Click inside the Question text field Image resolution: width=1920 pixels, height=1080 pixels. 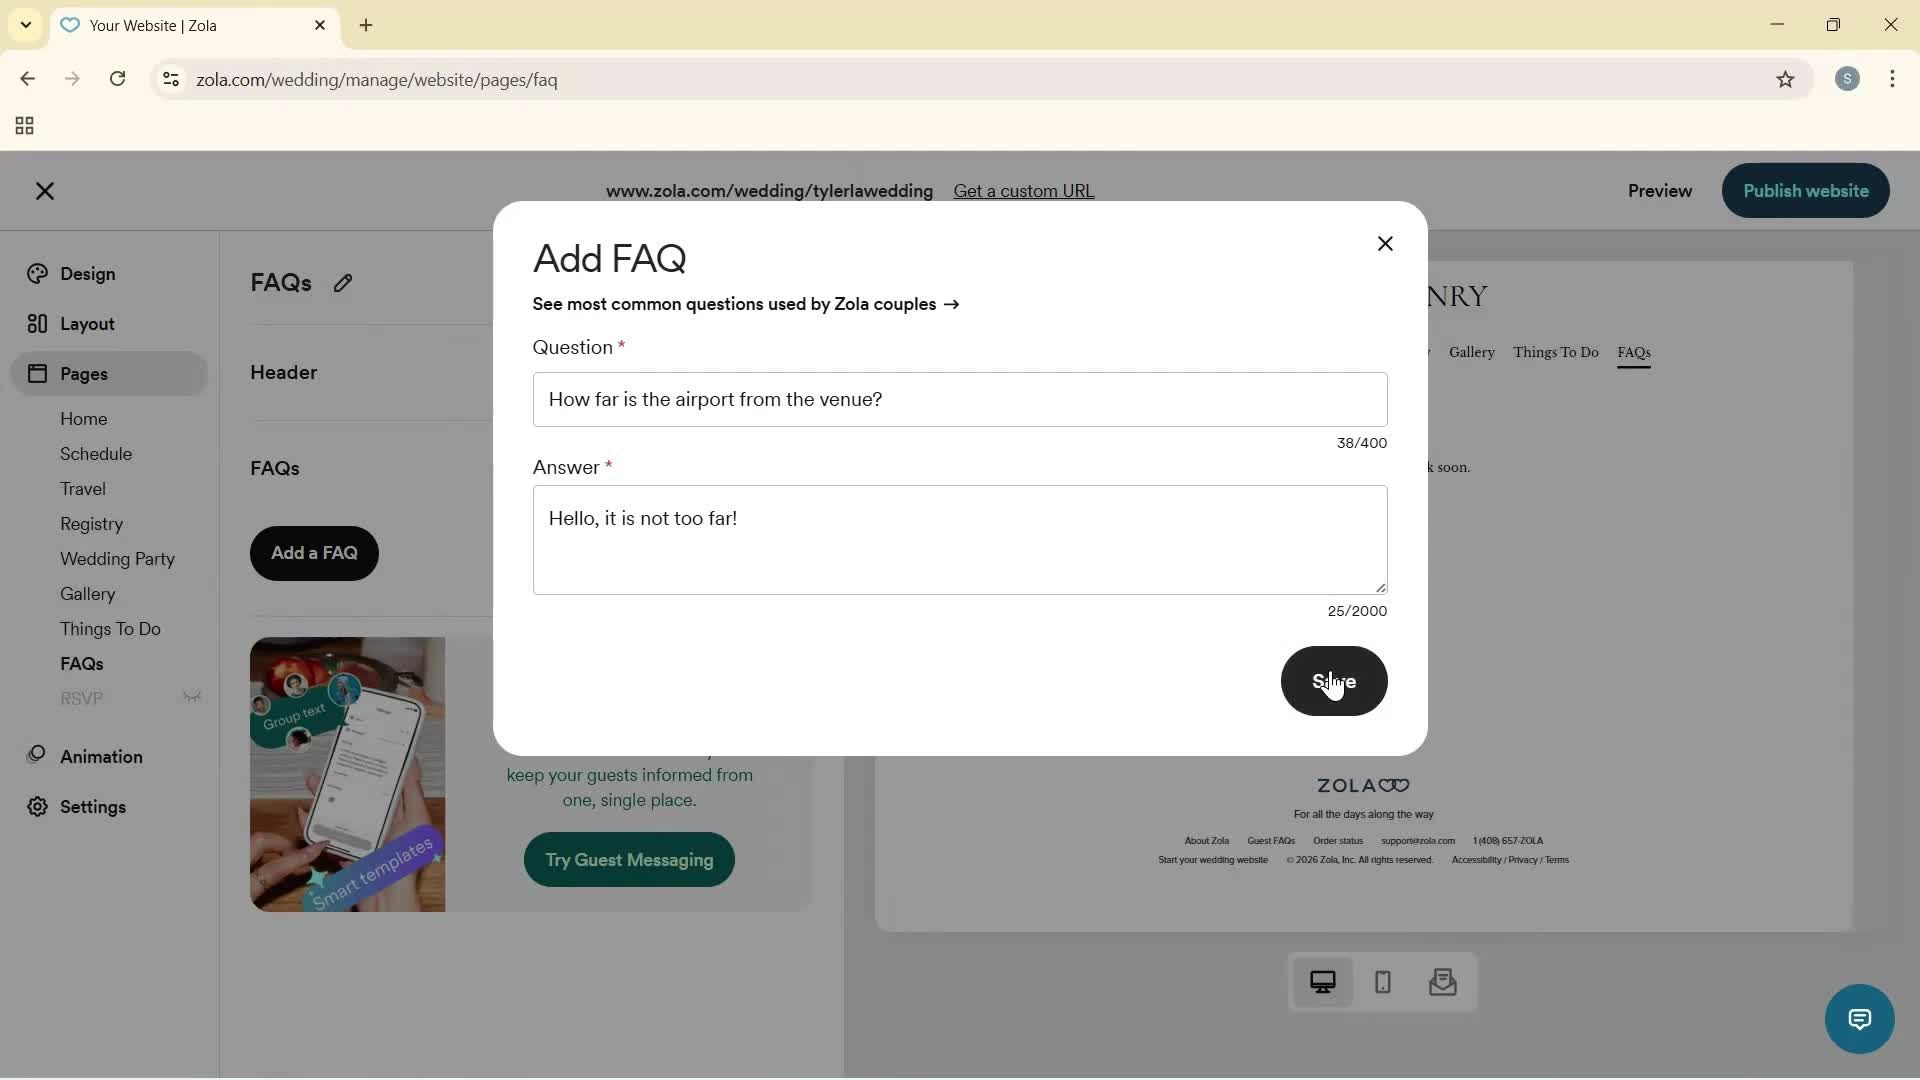(959, 399)
